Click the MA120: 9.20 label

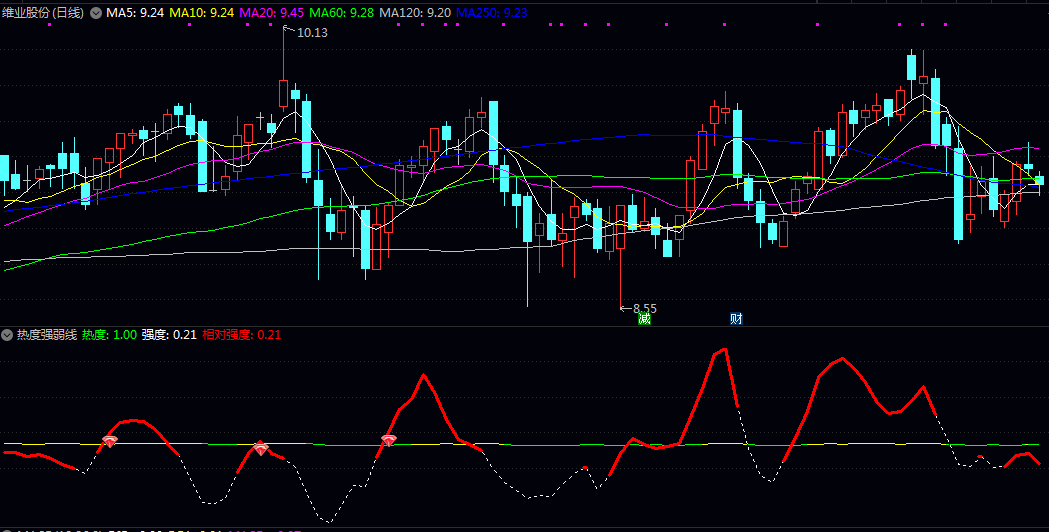pos(415,13)
